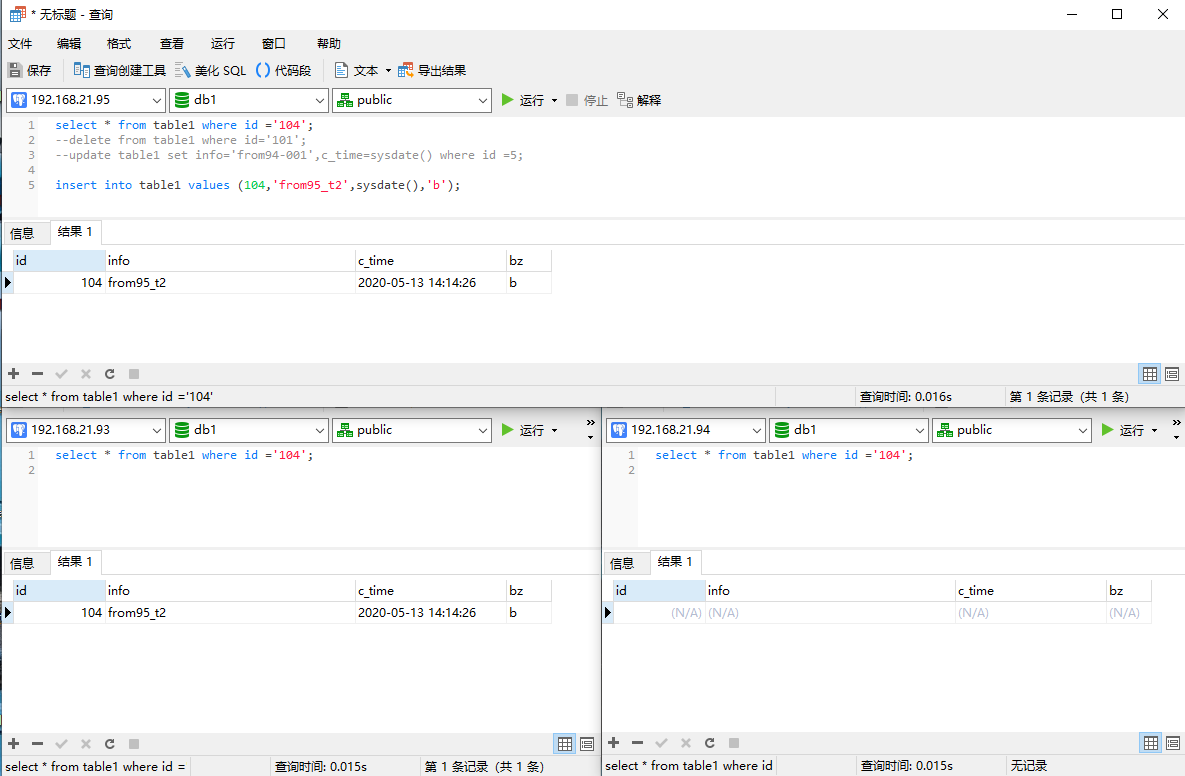Screen dimensions: 1185x776
Task: Click the (N/A) info cell in 192.168.21.94 results
Action: [x=830, y=613]
